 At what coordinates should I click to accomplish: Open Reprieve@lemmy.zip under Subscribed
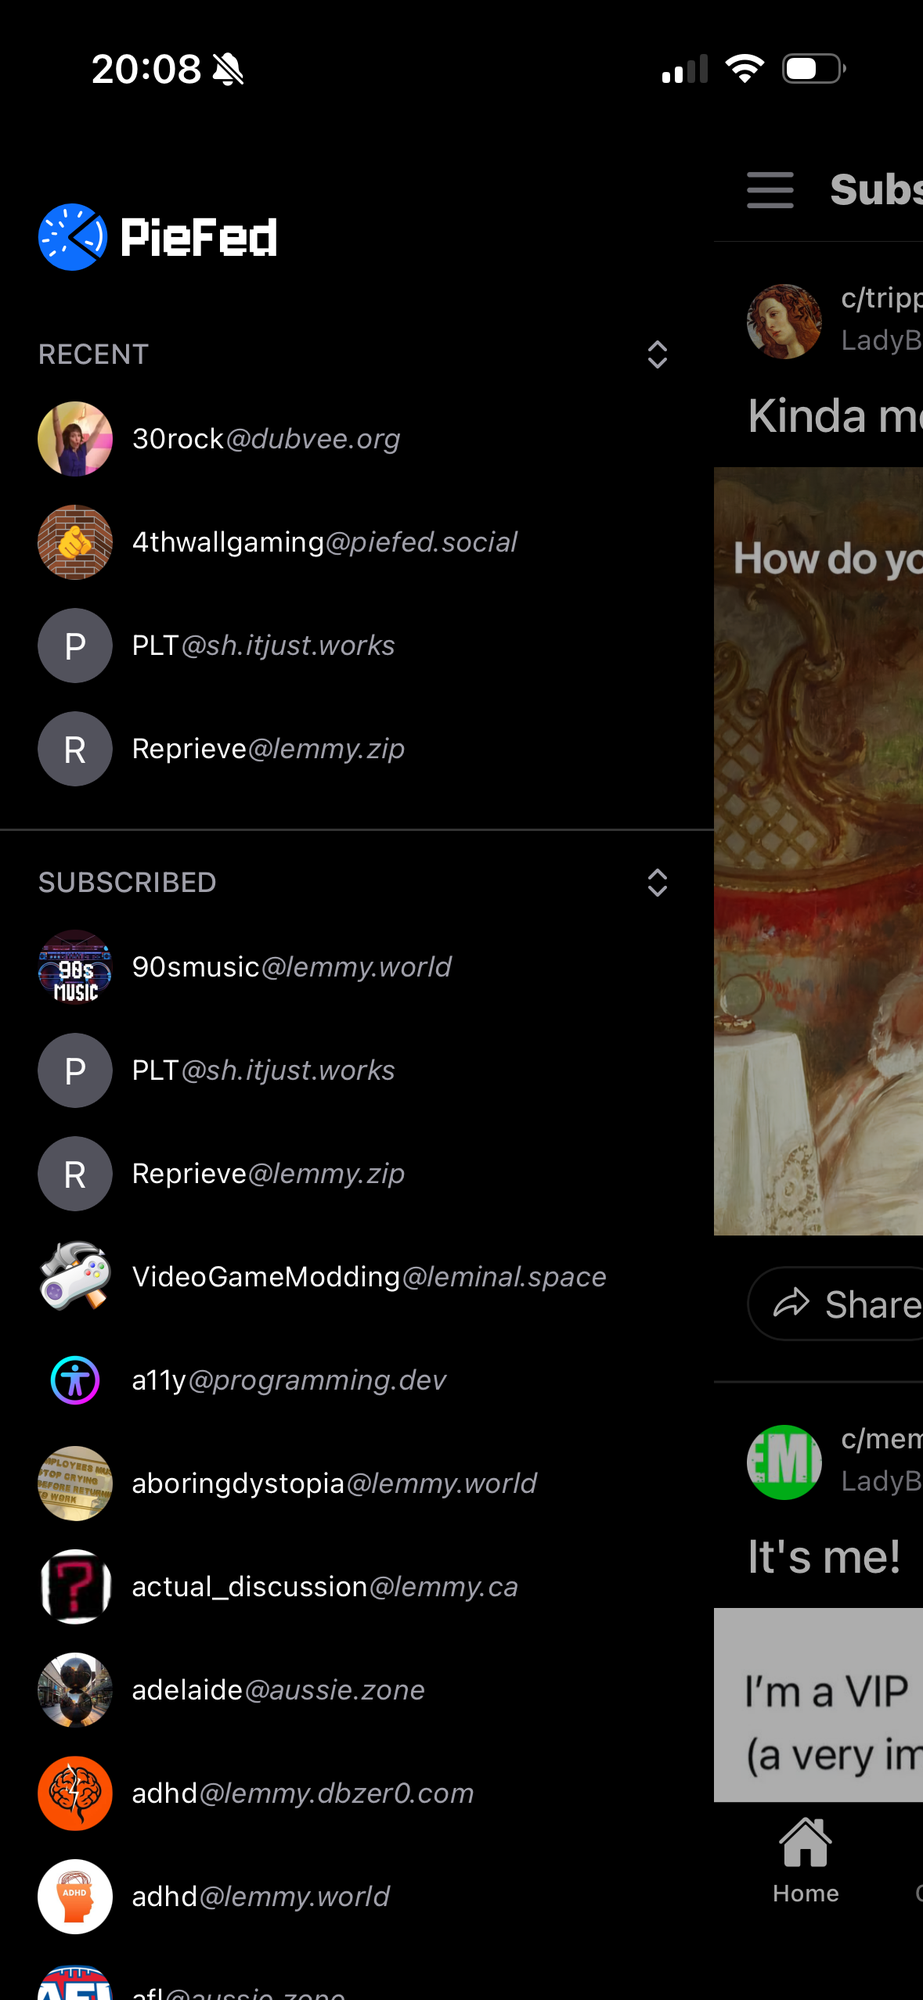point(268,1174)
